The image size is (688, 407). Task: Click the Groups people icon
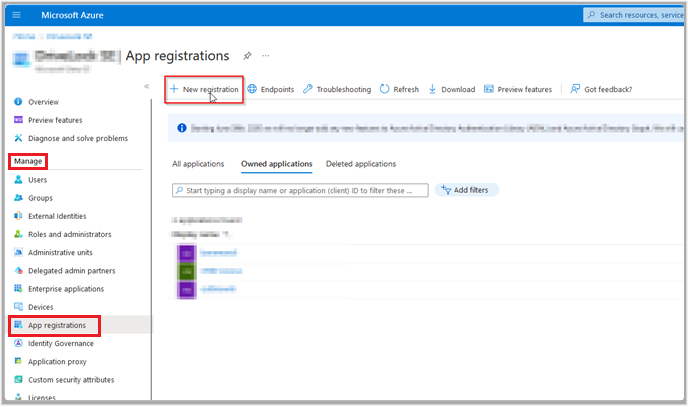18,198
